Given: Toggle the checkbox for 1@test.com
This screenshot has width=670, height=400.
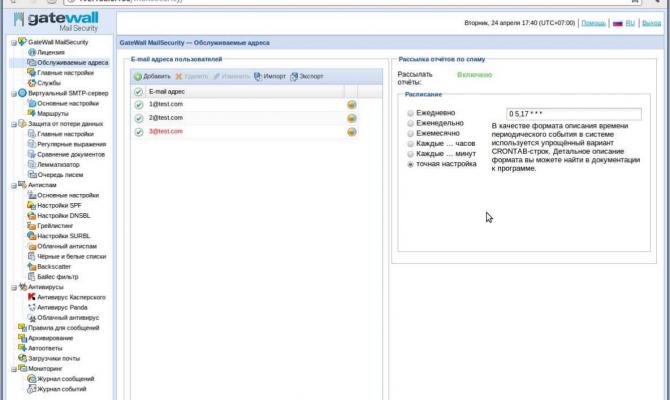Looking at the screenshot, I should [x=138, y=105].
